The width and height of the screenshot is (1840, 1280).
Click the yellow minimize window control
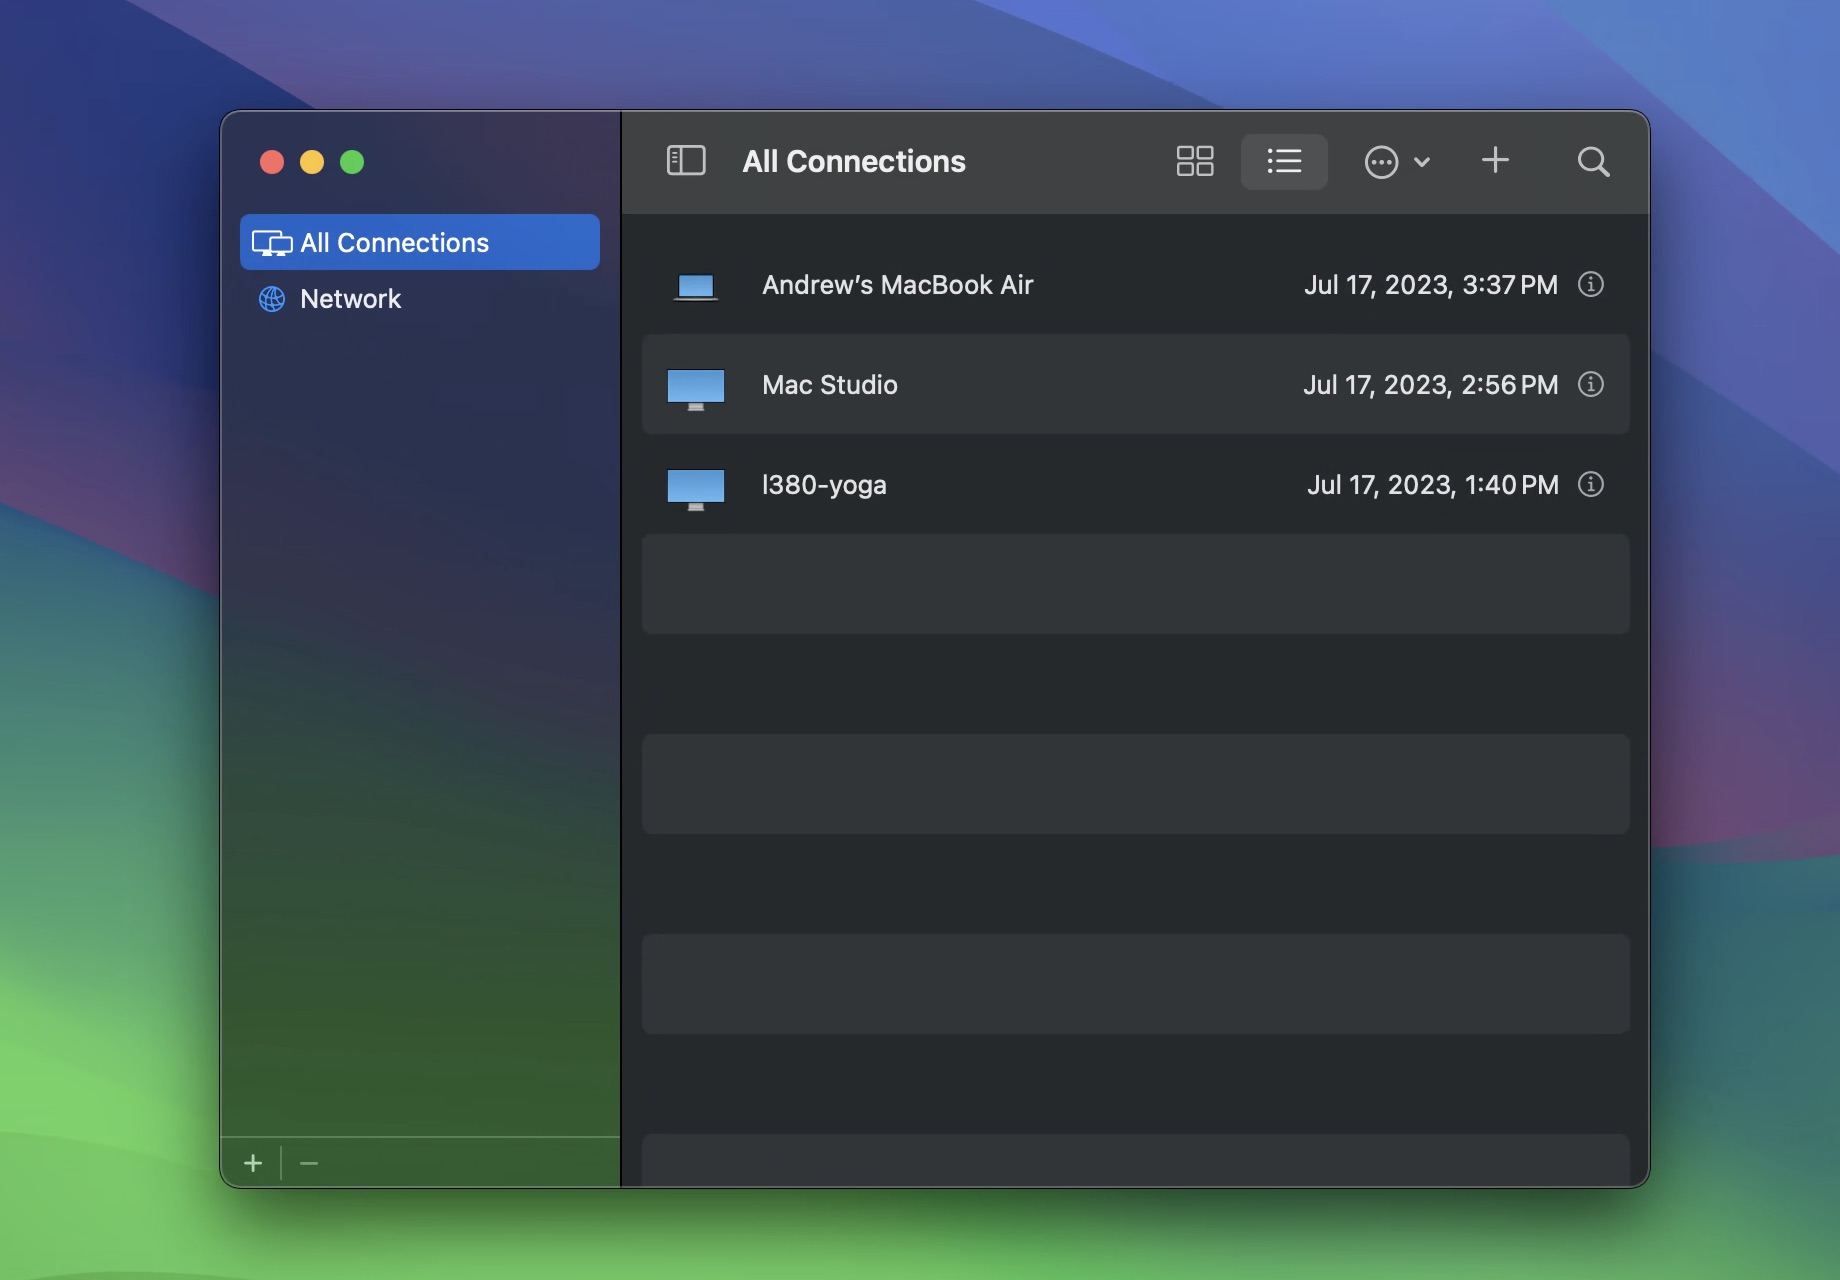coord(311,161)
